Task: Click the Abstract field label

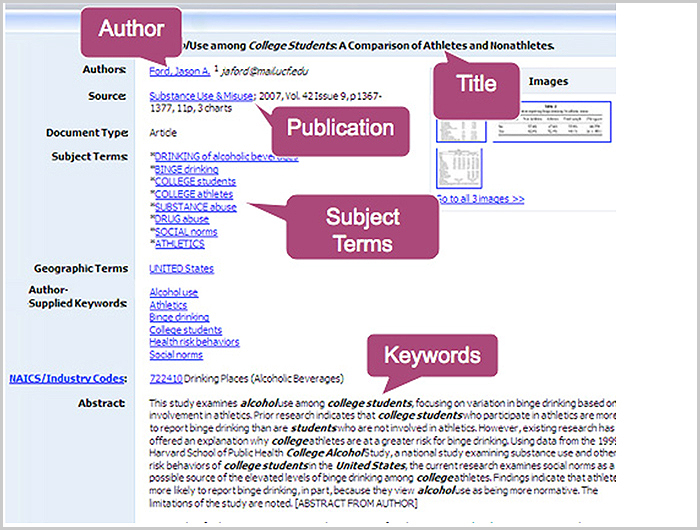Action: [x=102, y=403]
